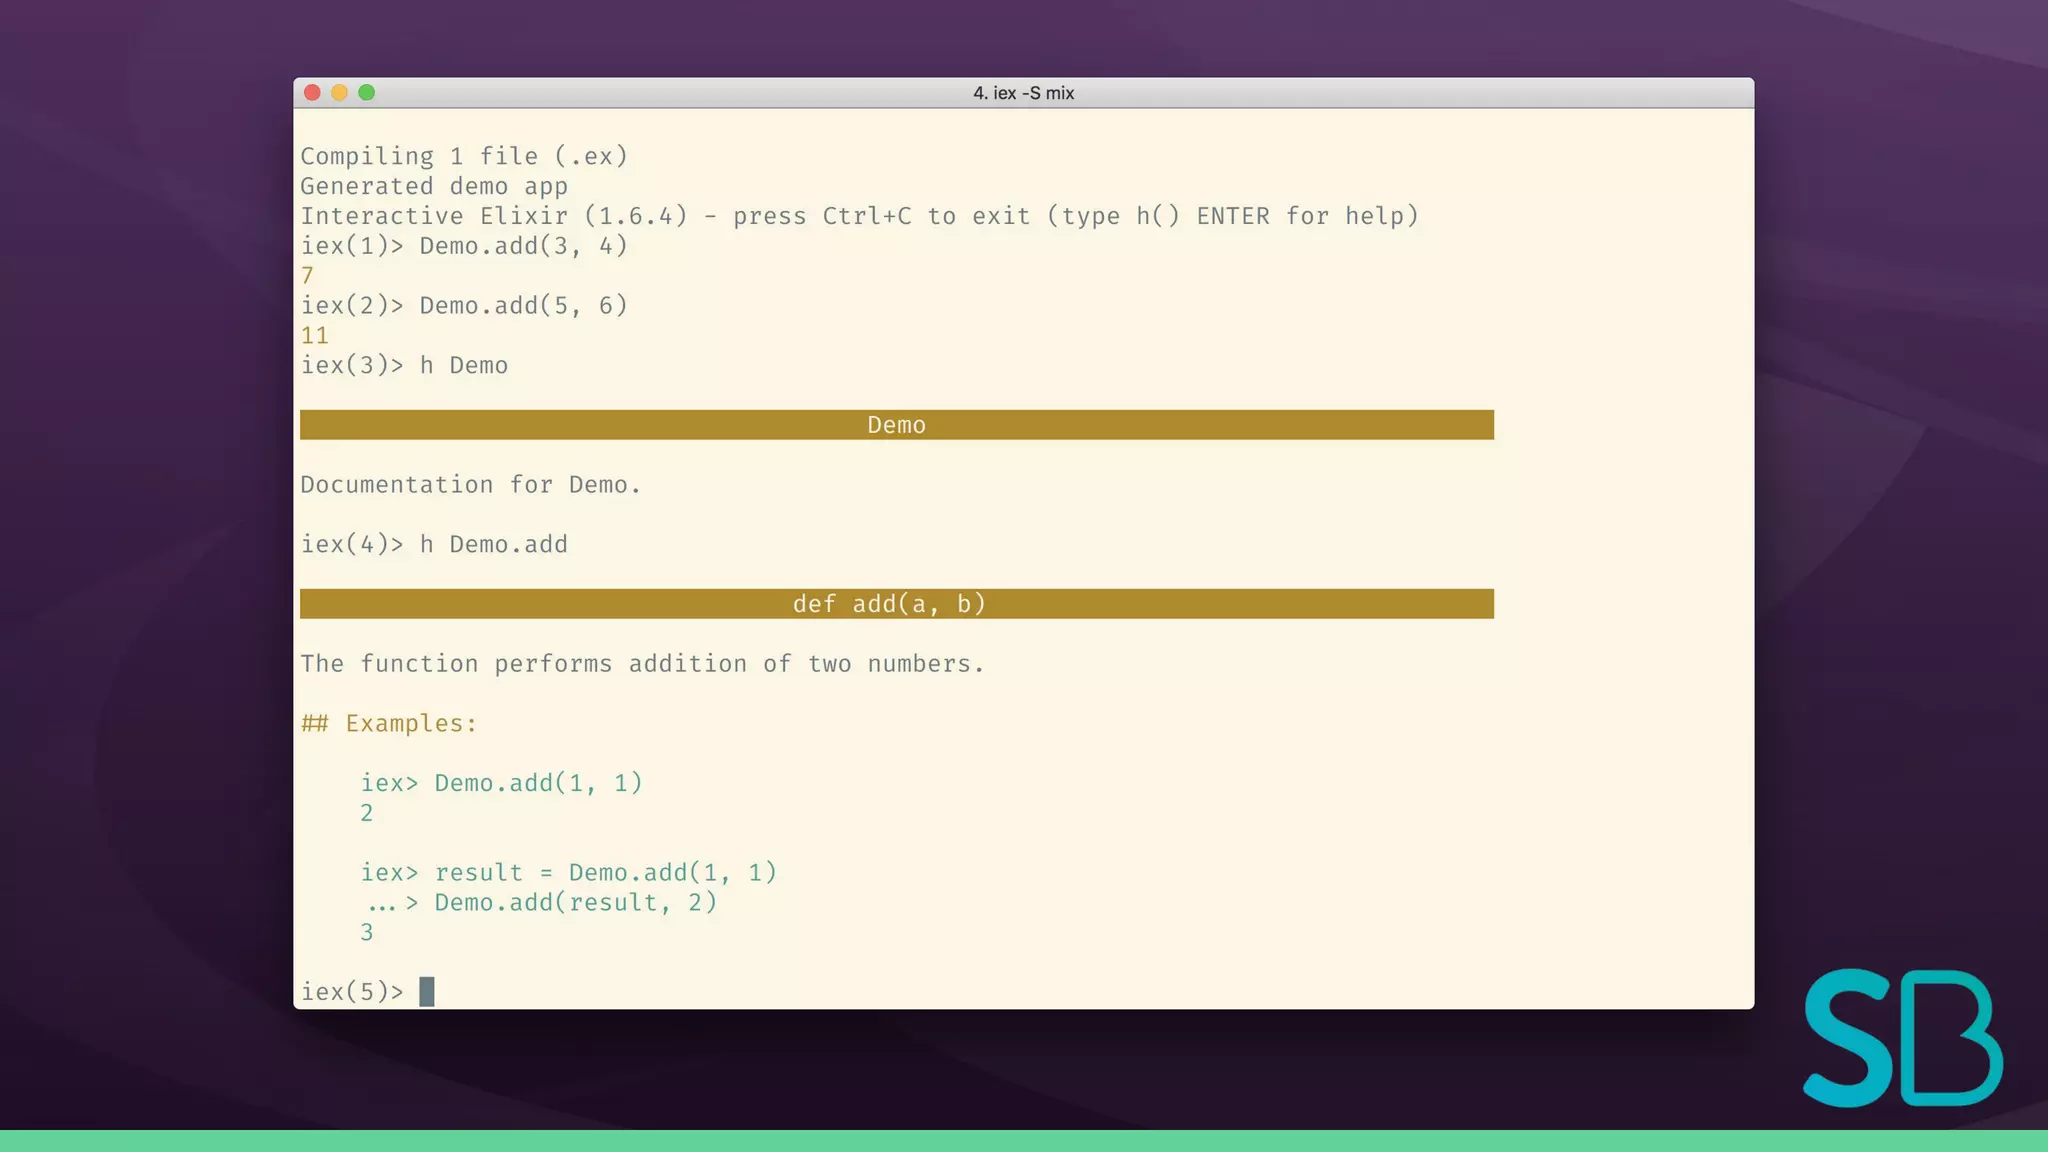Click 'Documentation for Demo.' text
This screenshot has height=1152, width=2048.
[x=470, y=485]
